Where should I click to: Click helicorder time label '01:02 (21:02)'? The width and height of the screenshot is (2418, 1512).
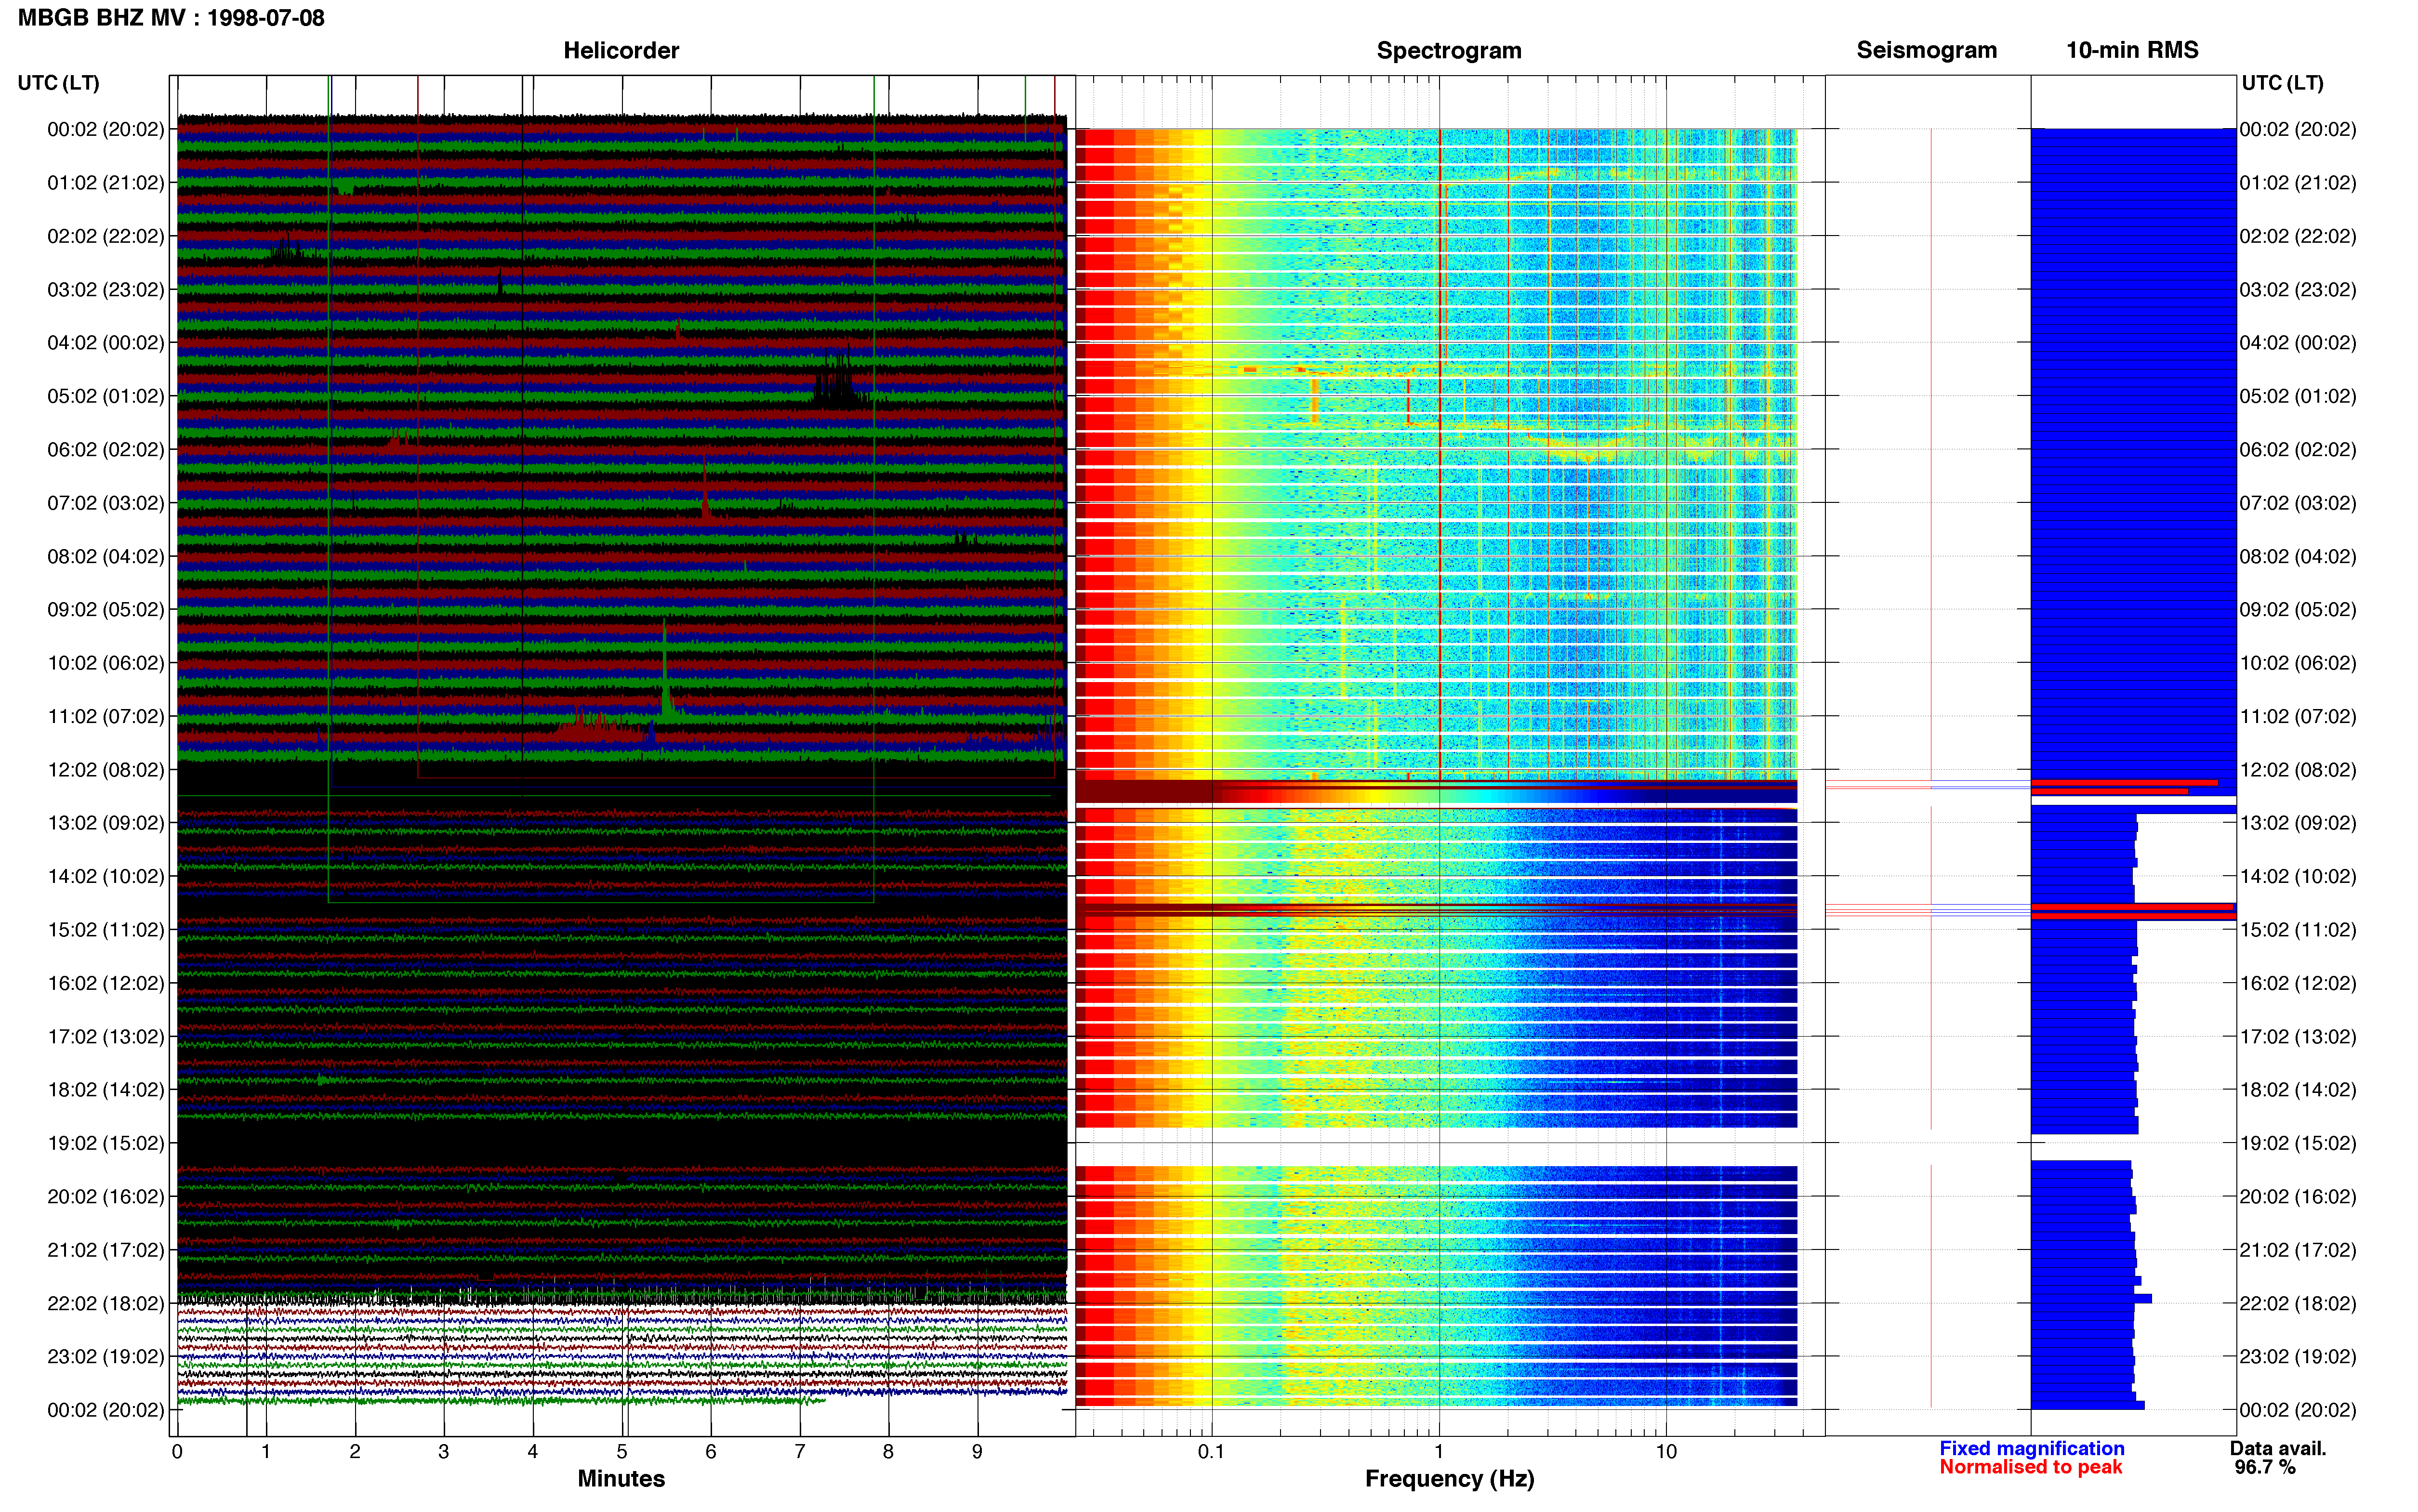(x=106, y=183)
